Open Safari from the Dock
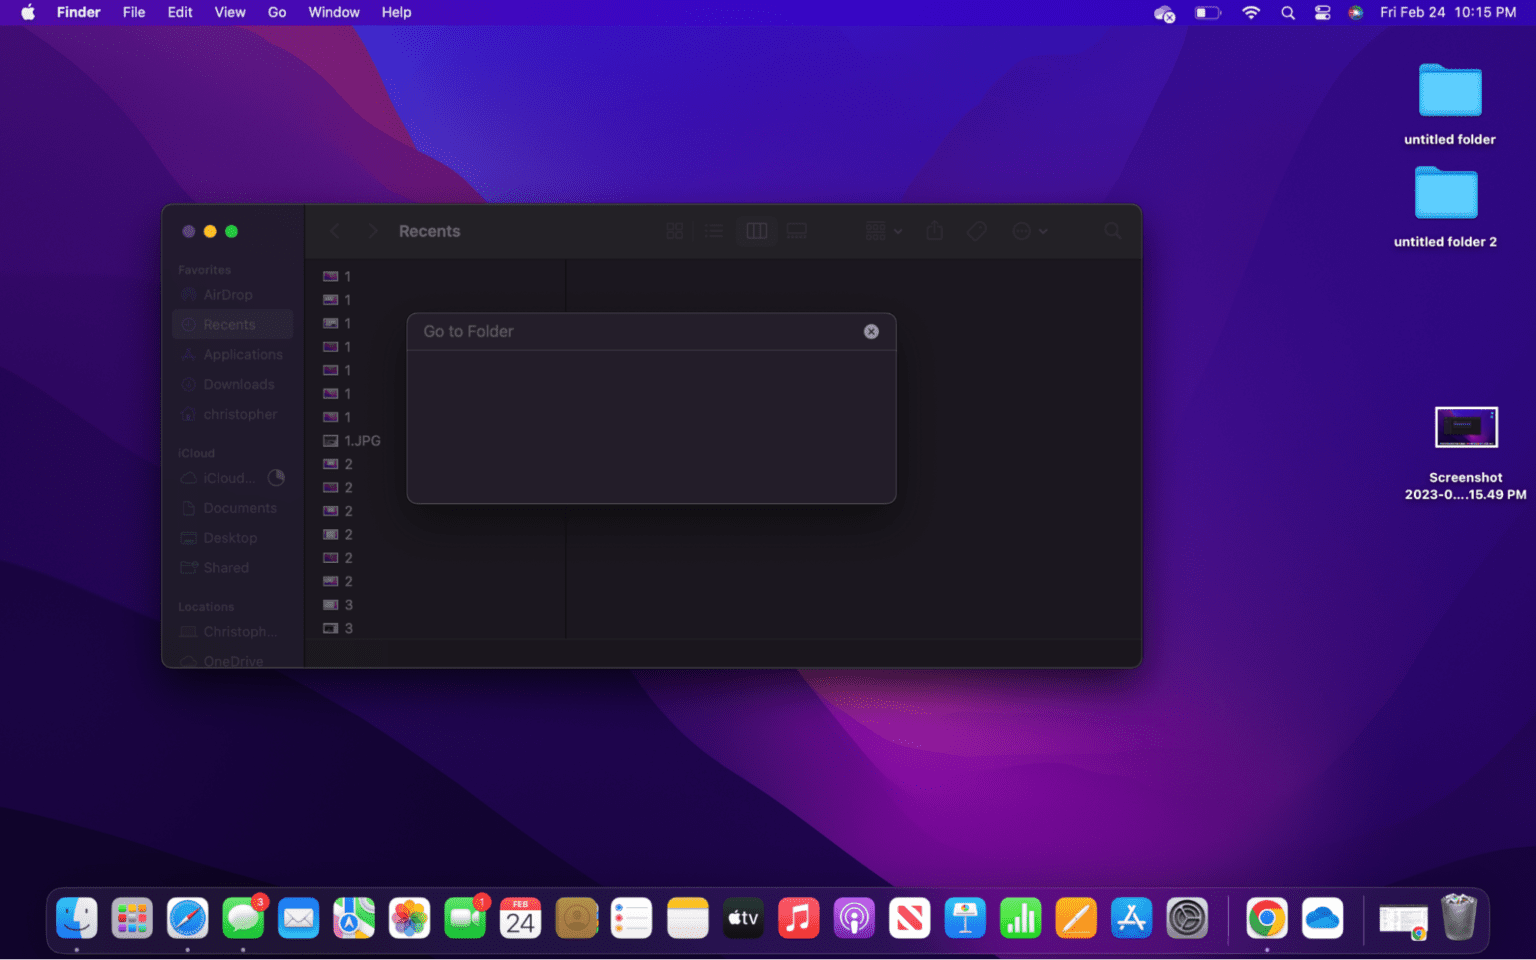1536x960 pixels. [188, 917]
